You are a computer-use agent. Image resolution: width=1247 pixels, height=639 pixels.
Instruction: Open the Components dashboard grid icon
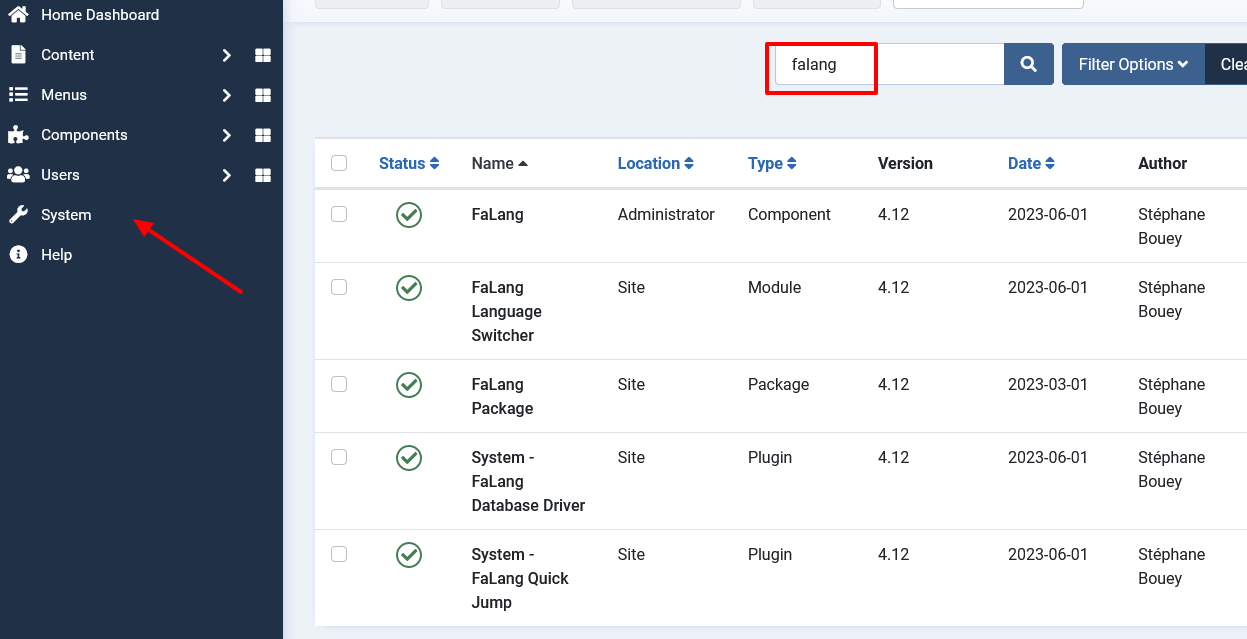(263, 135)
